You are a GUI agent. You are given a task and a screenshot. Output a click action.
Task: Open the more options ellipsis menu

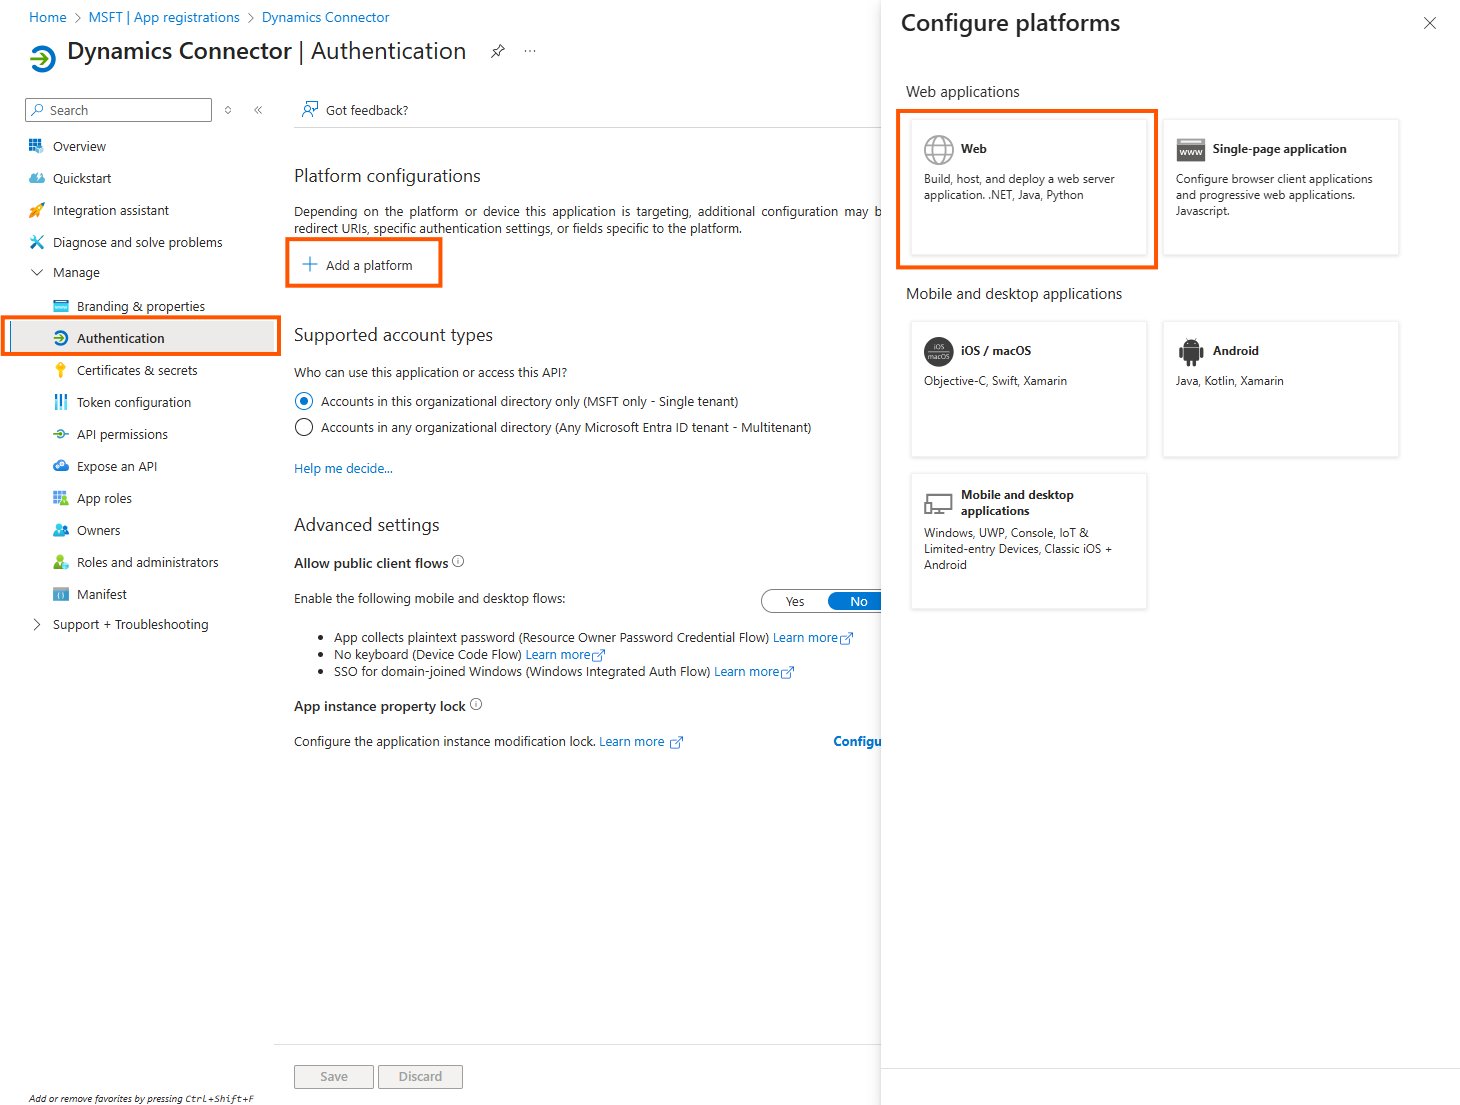(x=530, y=51)
